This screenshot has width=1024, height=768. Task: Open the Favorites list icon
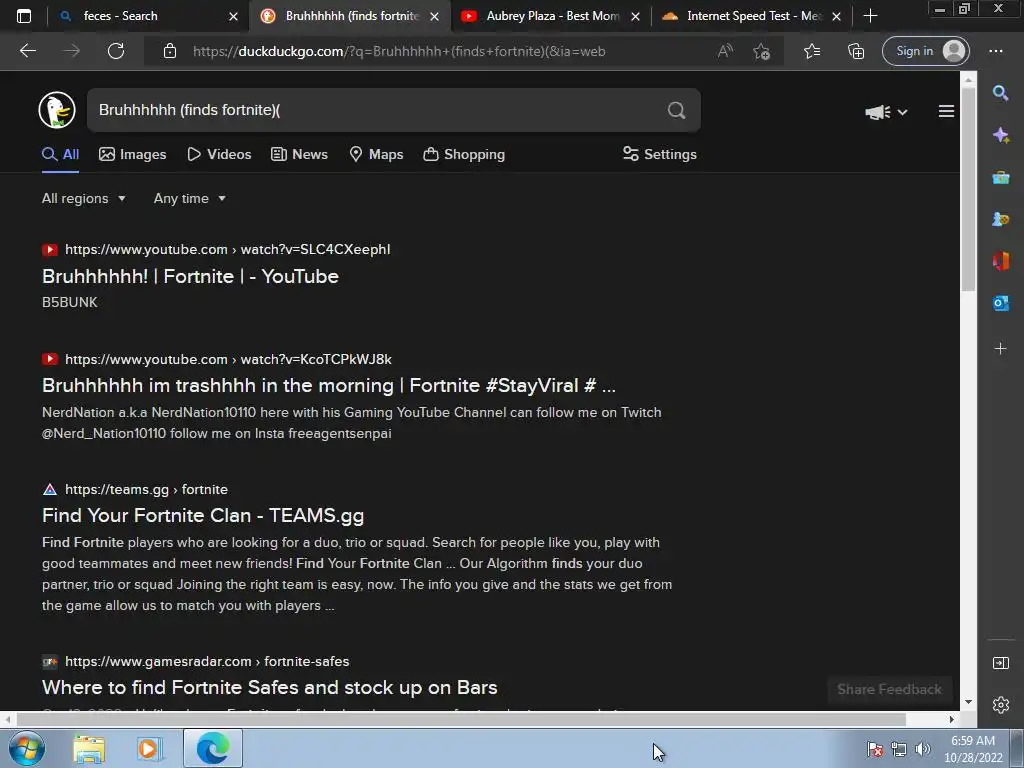[812, 51]
